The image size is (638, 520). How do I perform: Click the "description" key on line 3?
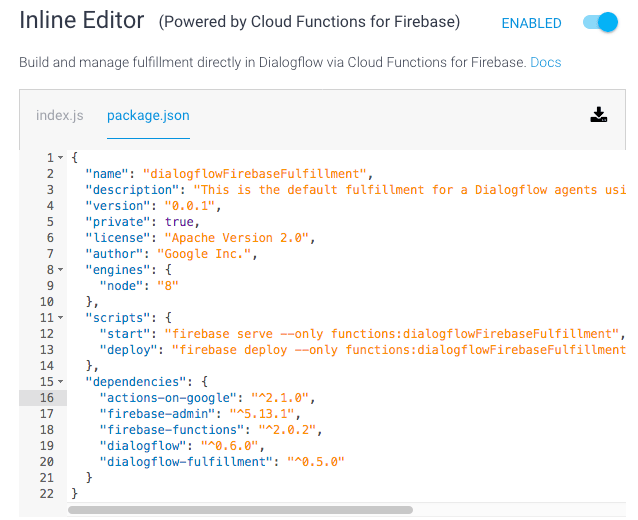[132, 190]
